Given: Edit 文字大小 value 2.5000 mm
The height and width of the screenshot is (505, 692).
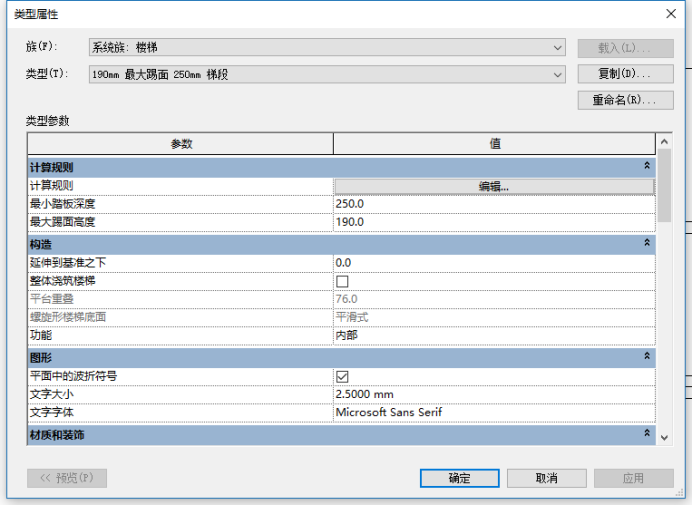Looking at the screenshot, I should [x=494, y=394].
